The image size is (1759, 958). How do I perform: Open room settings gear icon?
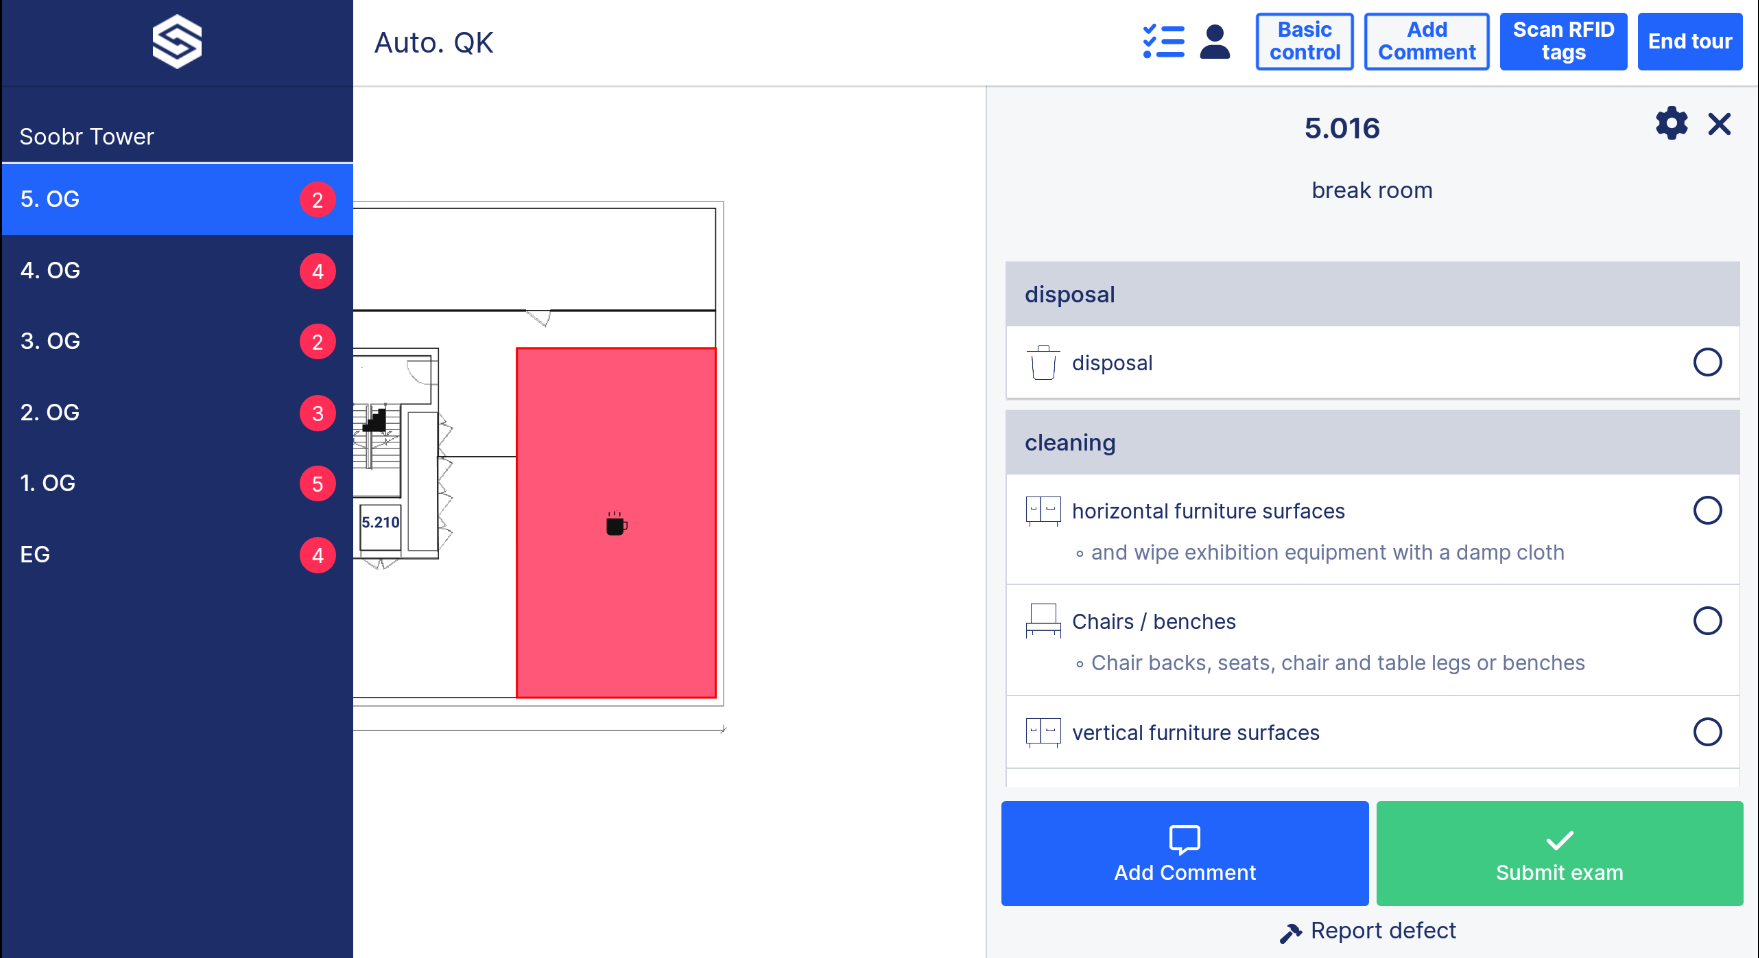(x=1671, y=124)
